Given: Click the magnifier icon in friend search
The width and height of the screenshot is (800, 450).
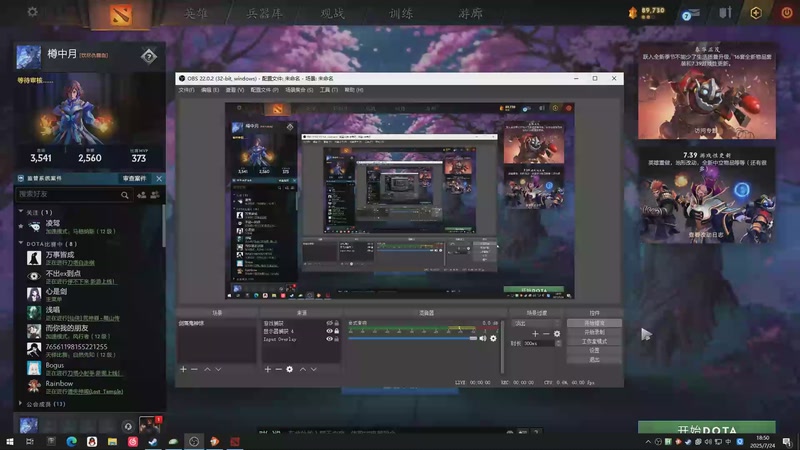Looking at the screenshot, I should (124, 195).
